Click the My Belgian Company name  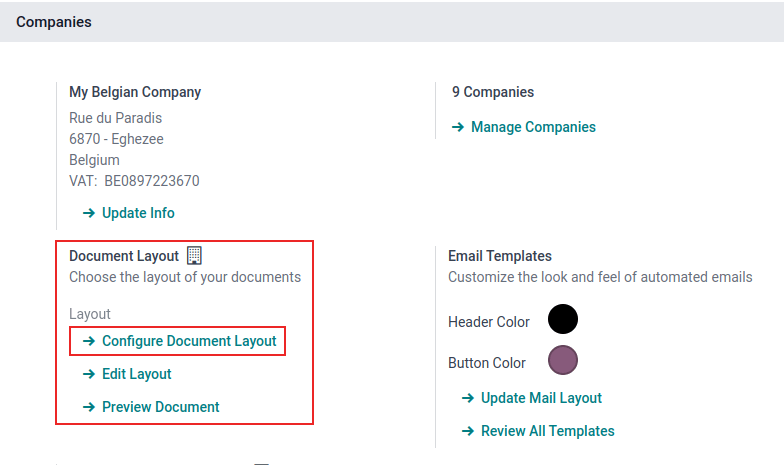[135, 92]
